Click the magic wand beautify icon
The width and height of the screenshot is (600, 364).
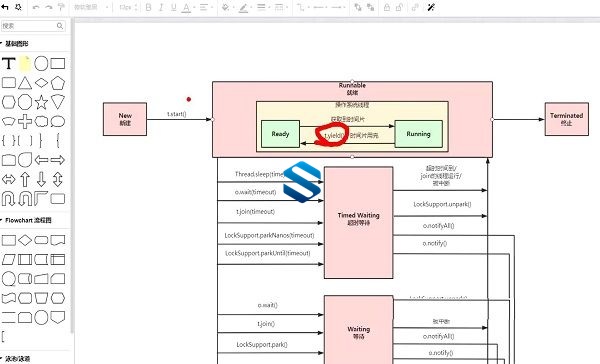pyautogui.click(x=431, y=7)
